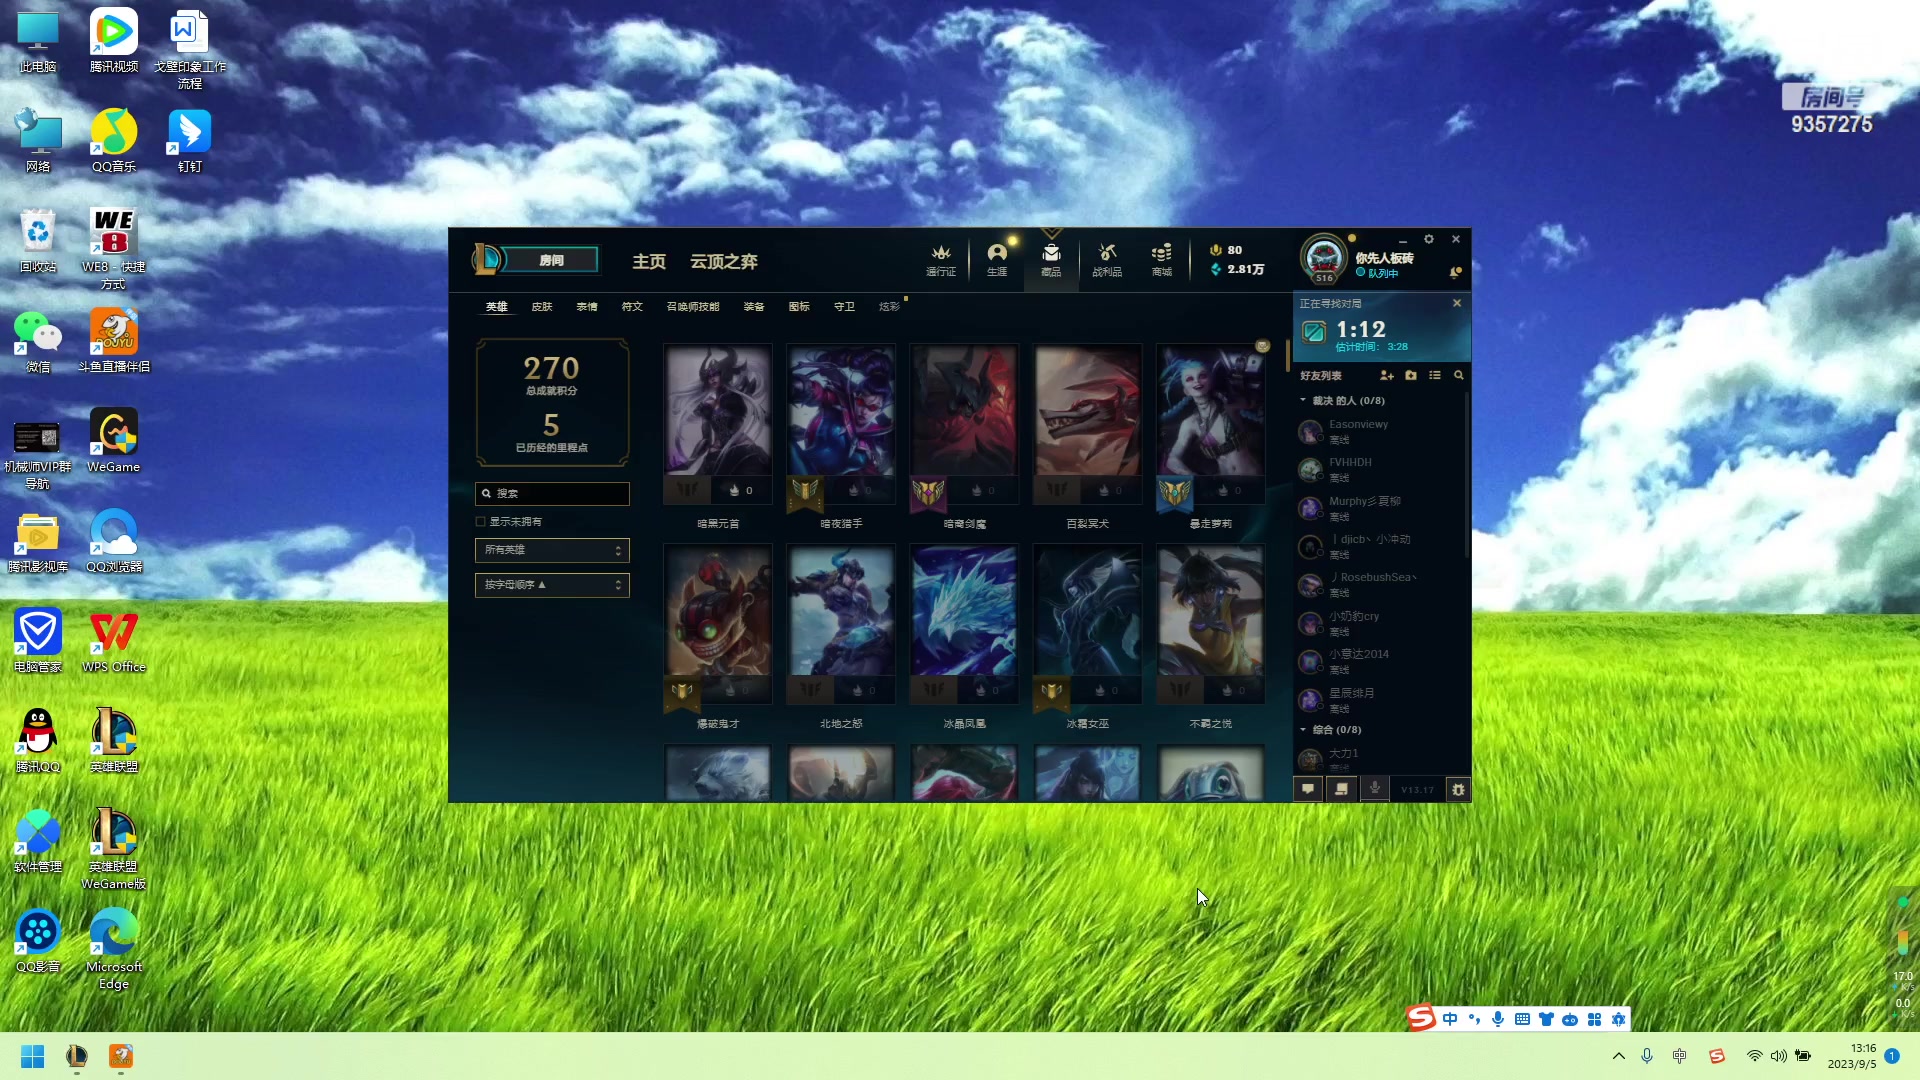Open Microsoft Edge desktop icon
Viewport: 1920px width, 1080px height.
(x=114, y=949)
